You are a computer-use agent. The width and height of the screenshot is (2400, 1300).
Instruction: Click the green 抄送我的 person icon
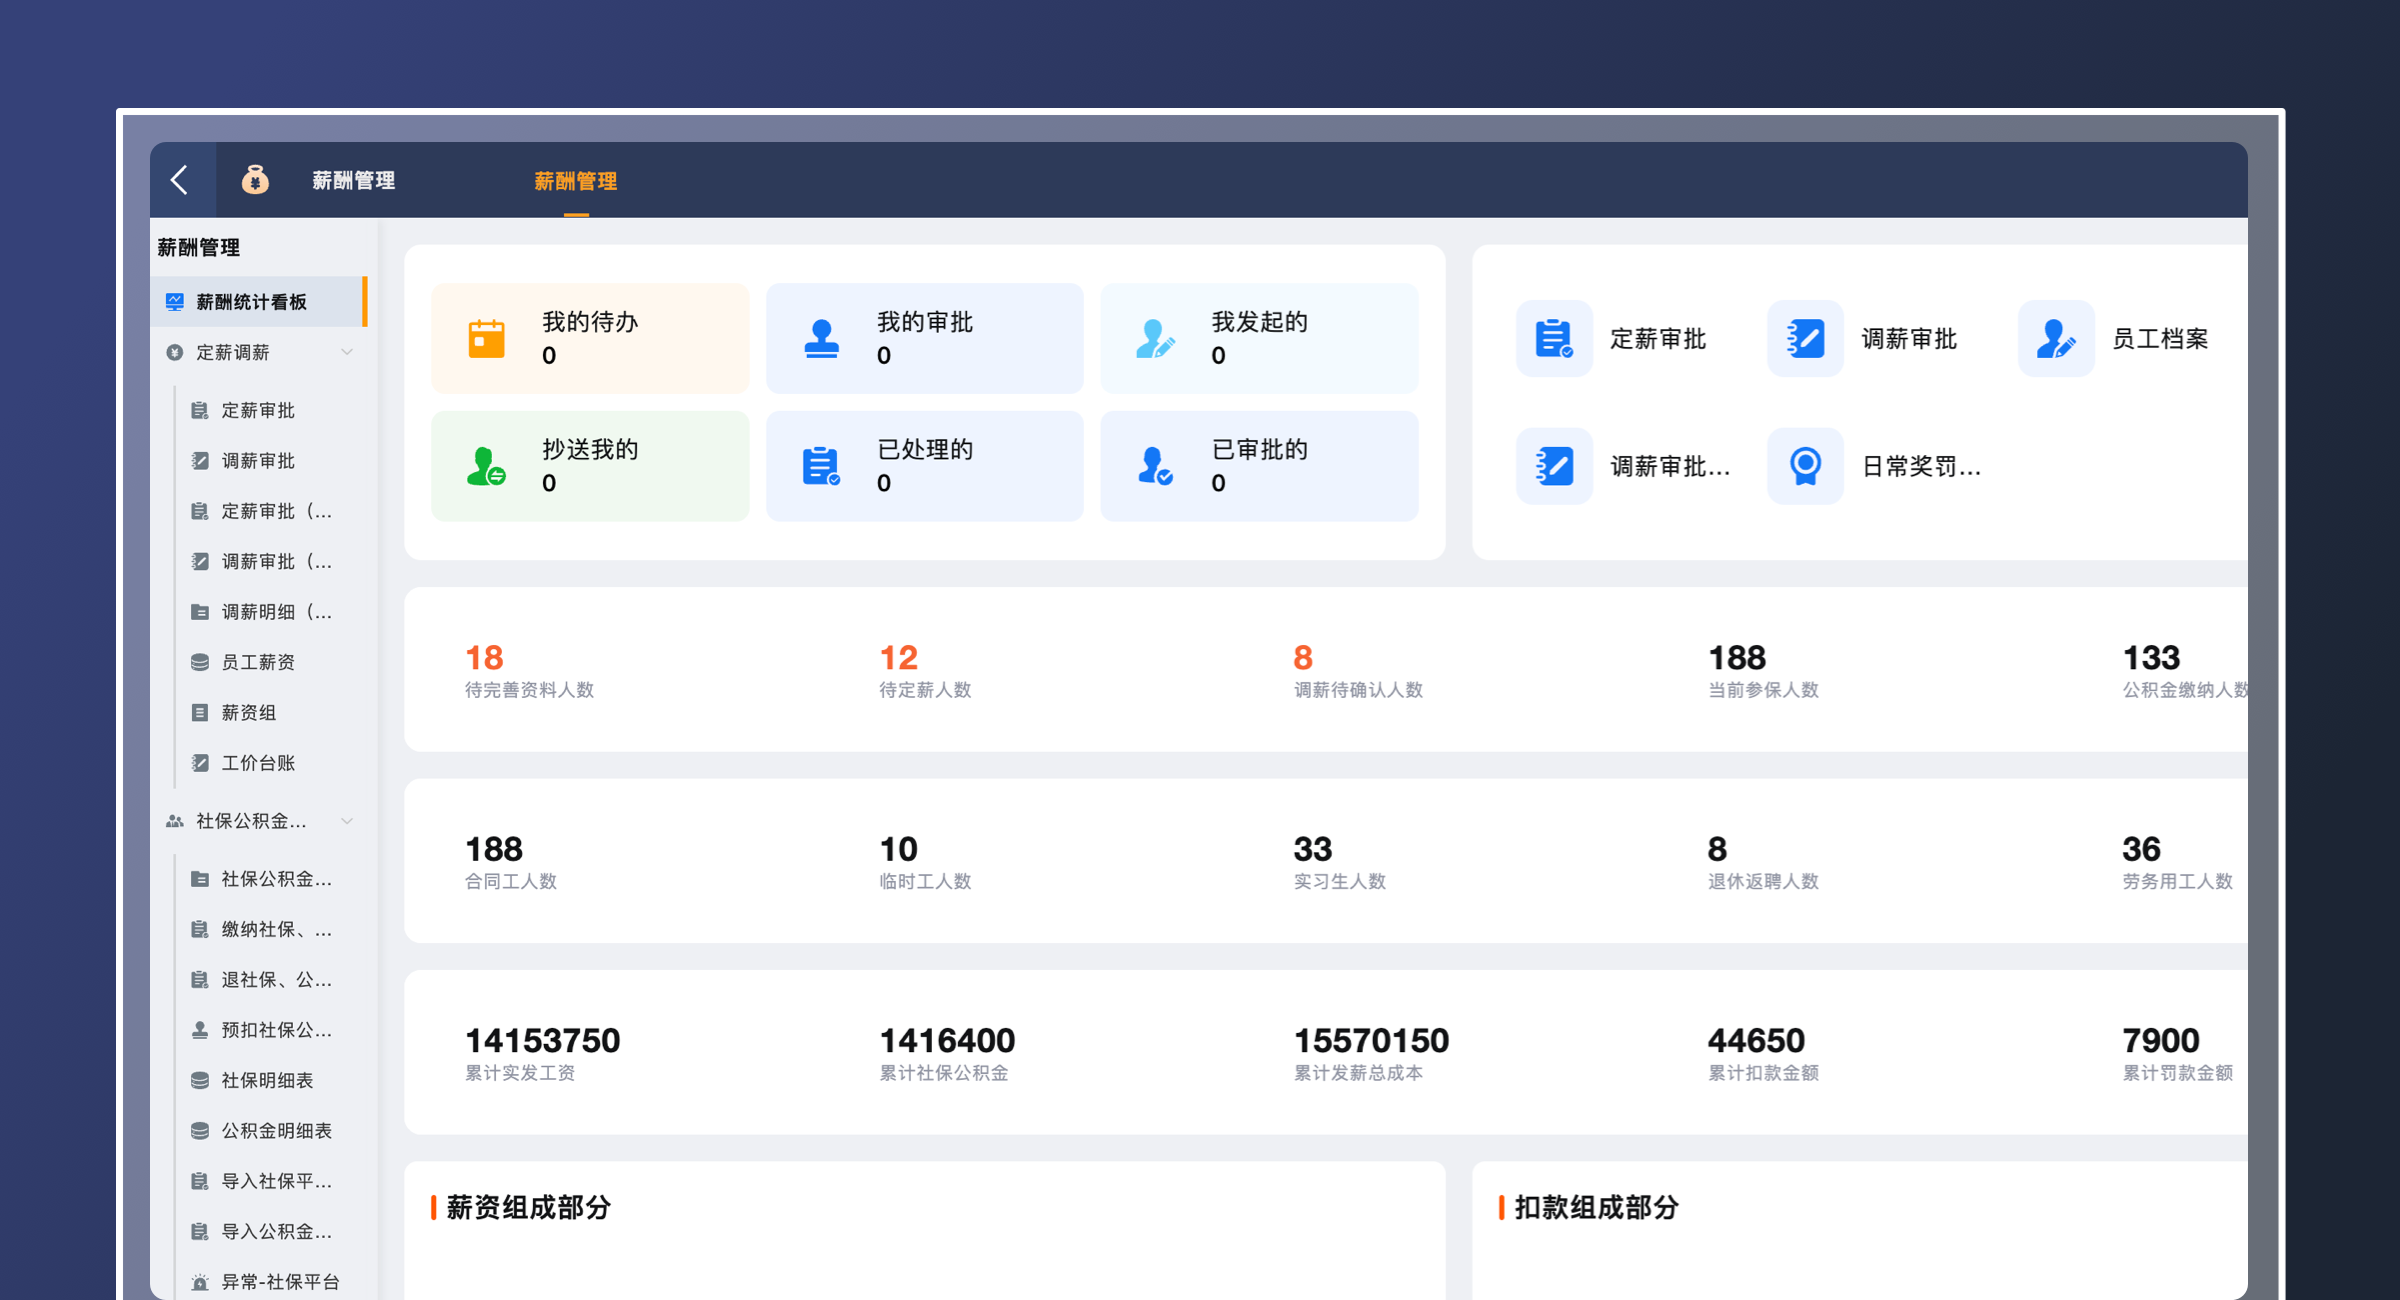[486, 466]
